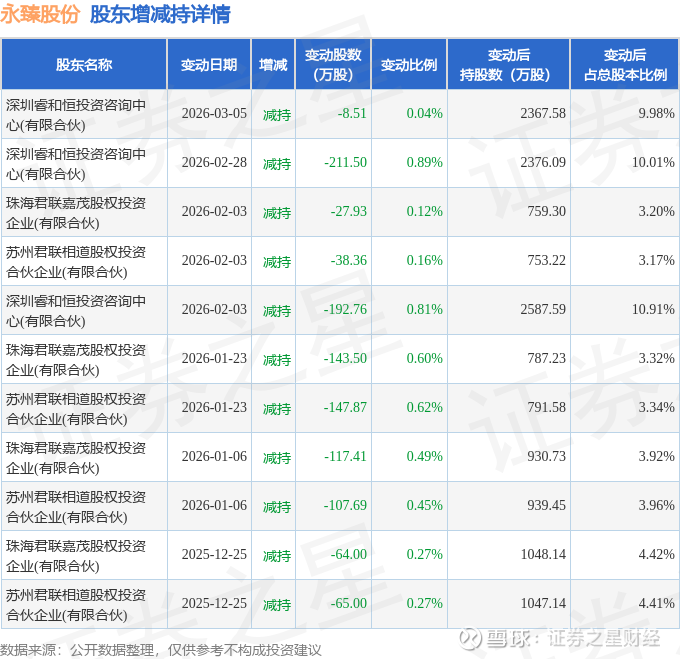Select the 2026-03-05 date cell
Viewport: 680px width, 659px height.
tap(214, 113)
